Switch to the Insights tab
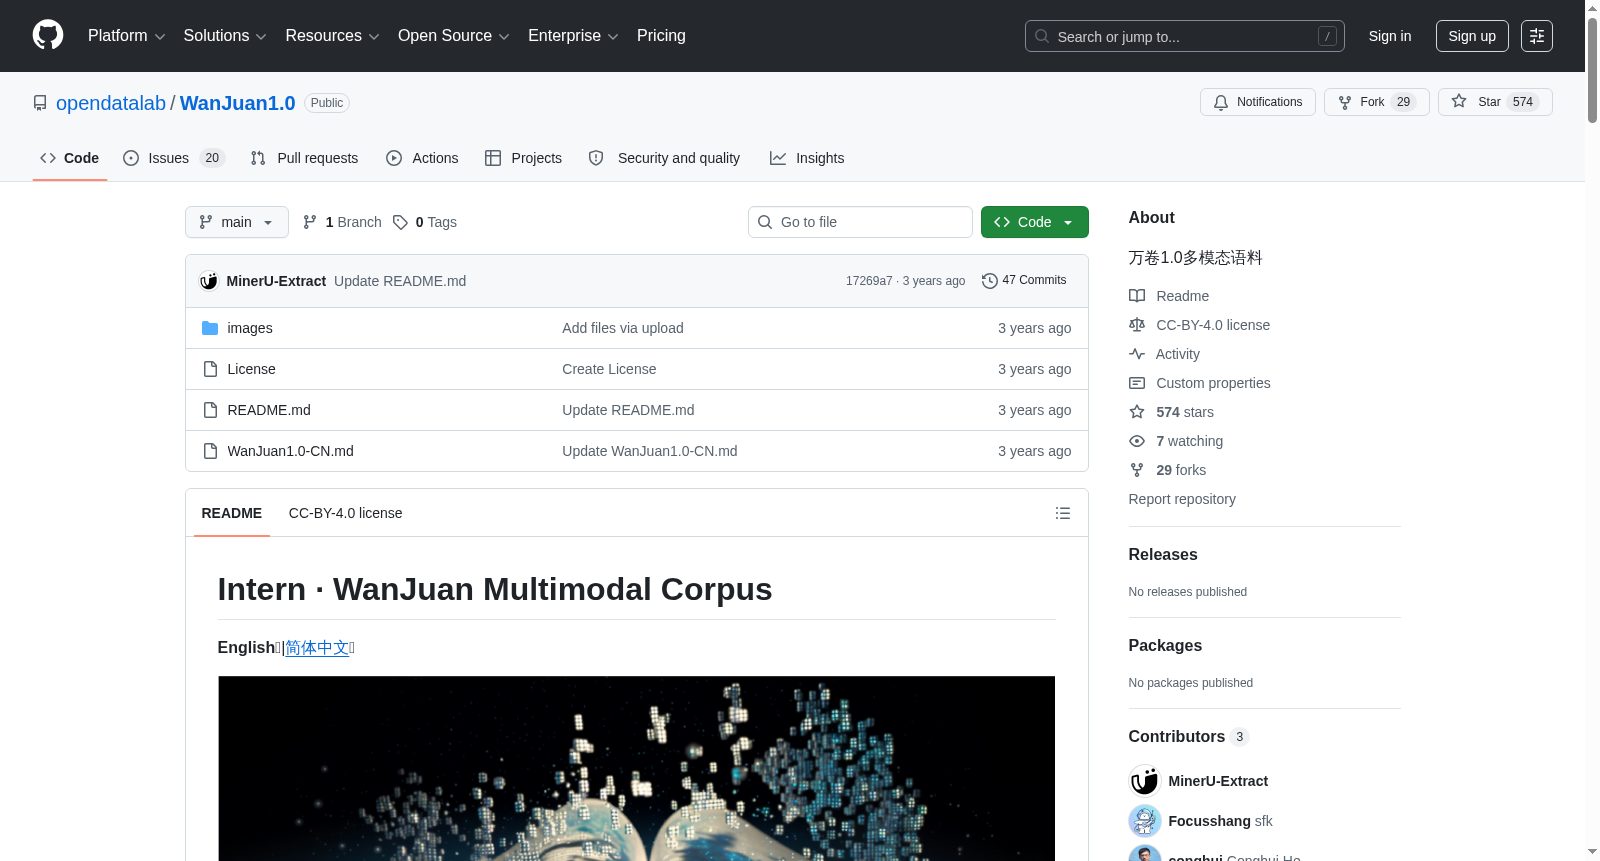 click(807, 158)
